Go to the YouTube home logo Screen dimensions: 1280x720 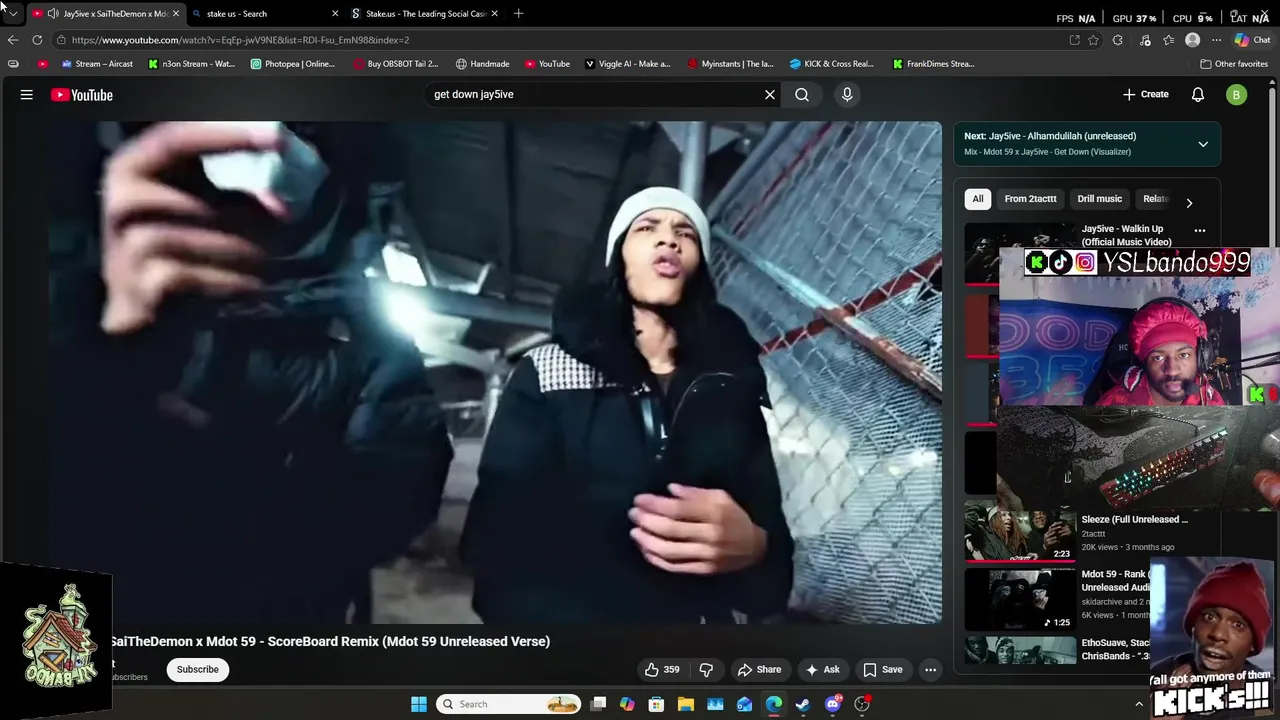pyautogui.click(x=82, y=95)
